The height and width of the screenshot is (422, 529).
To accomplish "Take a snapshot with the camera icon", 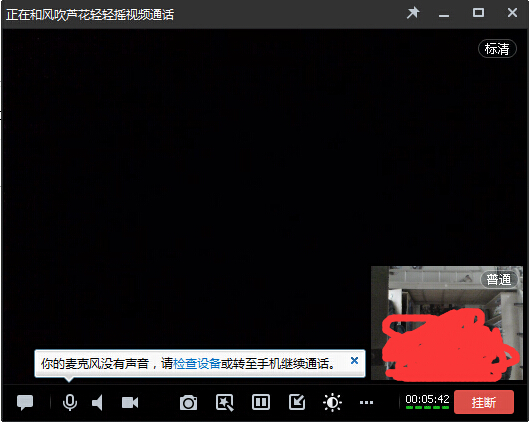I will click(188, 402).
